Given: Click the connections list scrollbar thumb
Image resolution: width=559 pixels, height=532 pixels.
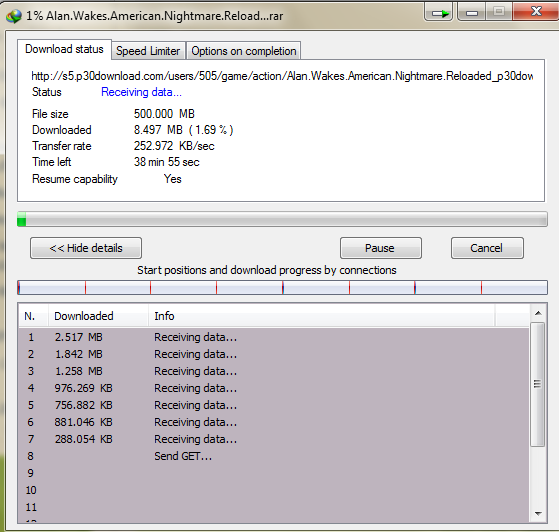Looking at the screenshot, I should pos(538,384).
